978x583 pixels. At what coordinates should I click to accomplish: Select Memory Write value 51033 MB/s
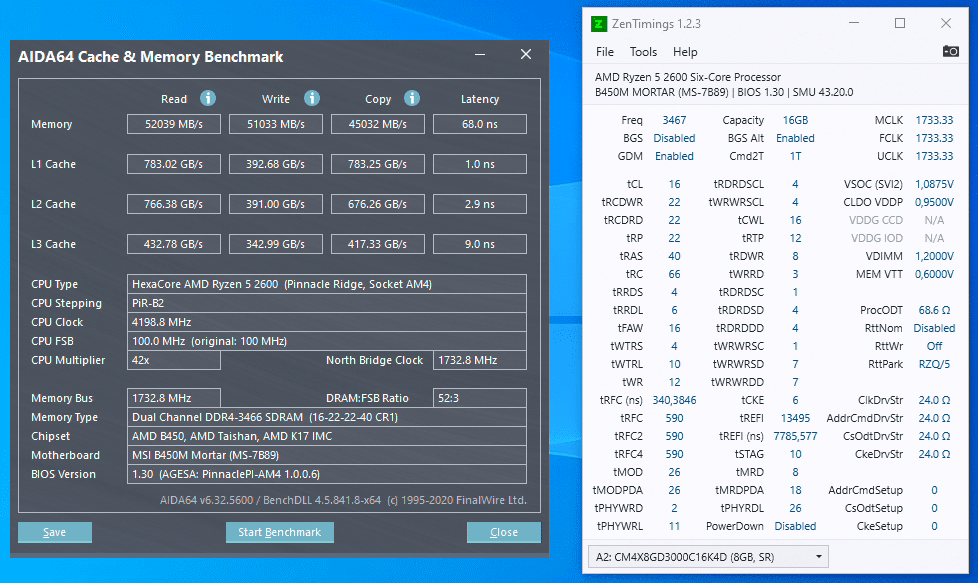tap(276, 124)
